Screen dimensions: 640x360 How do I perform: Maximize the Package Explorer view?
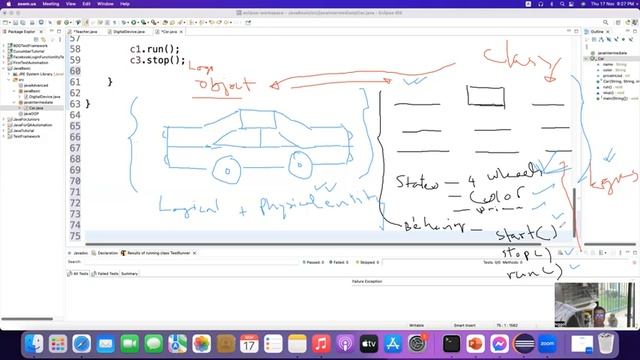pos(59,31)
